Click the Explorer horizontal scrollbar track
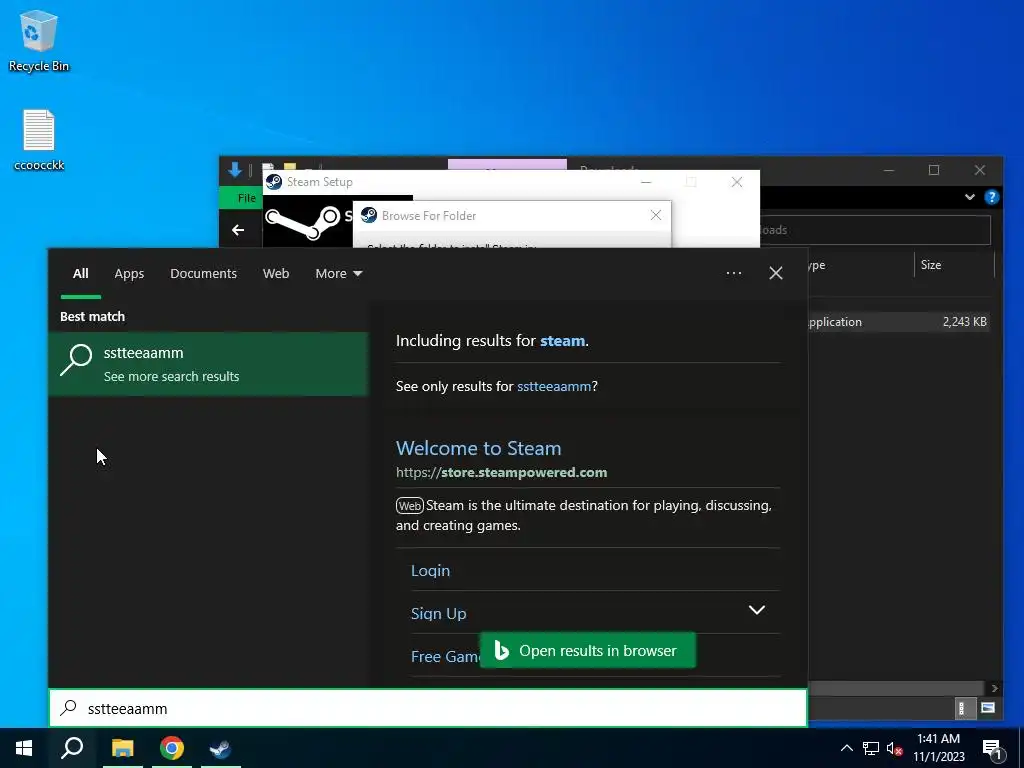1024x768 pixels. (x=895, y=688)
